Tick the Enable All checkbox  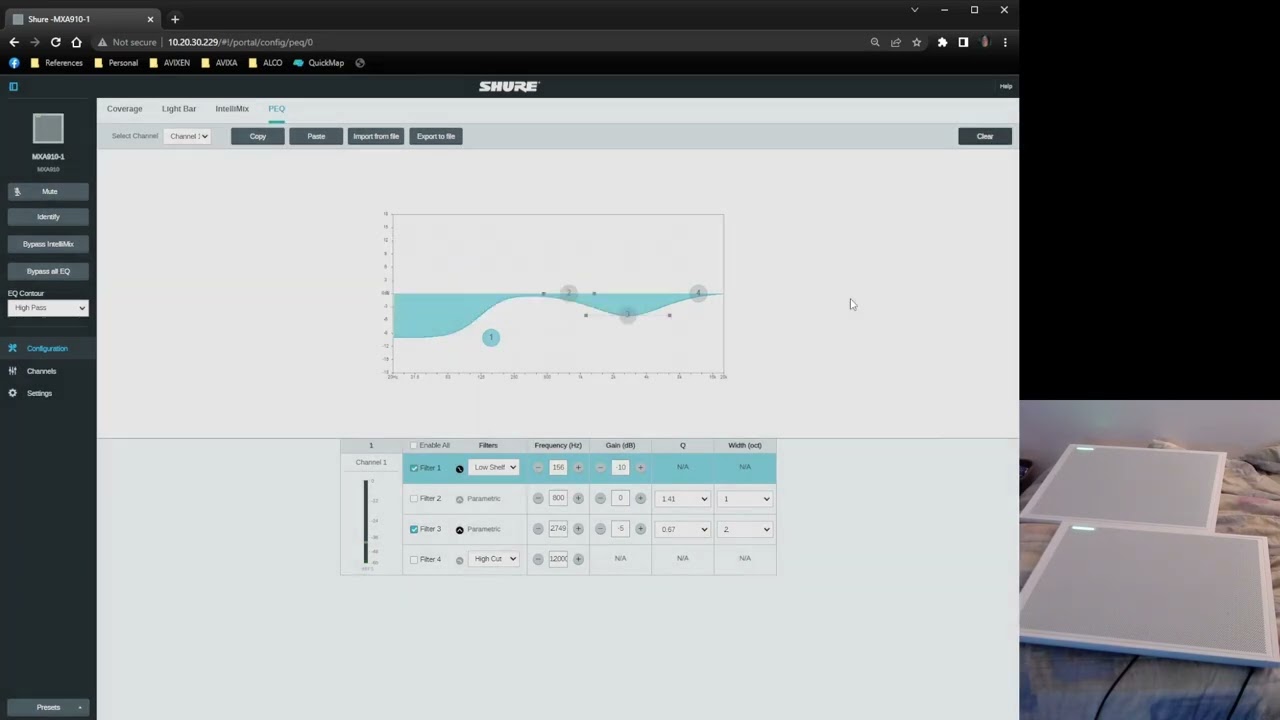click(x=414, y=445)
